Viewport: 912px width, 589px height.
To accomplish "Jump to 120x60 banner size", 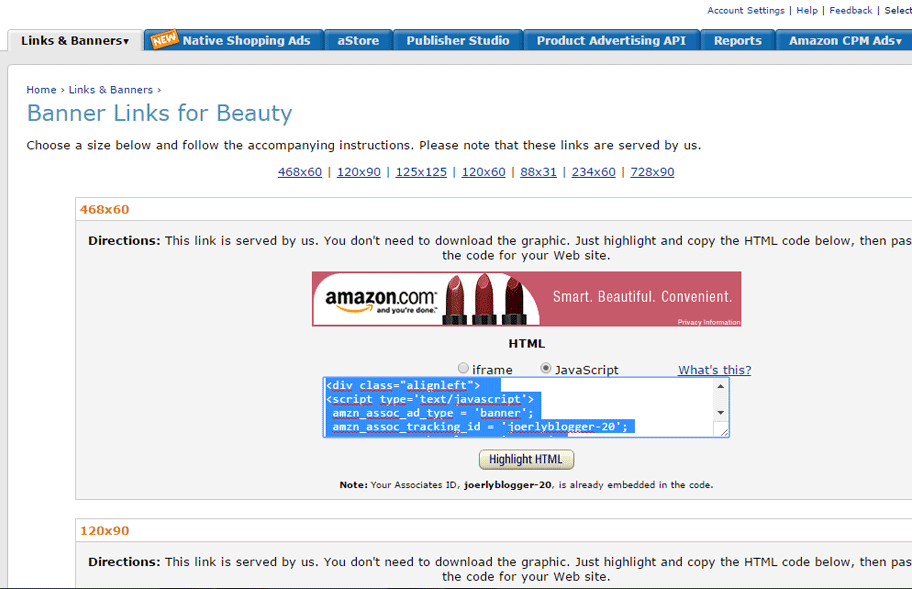I will click(x=483, y=172).
